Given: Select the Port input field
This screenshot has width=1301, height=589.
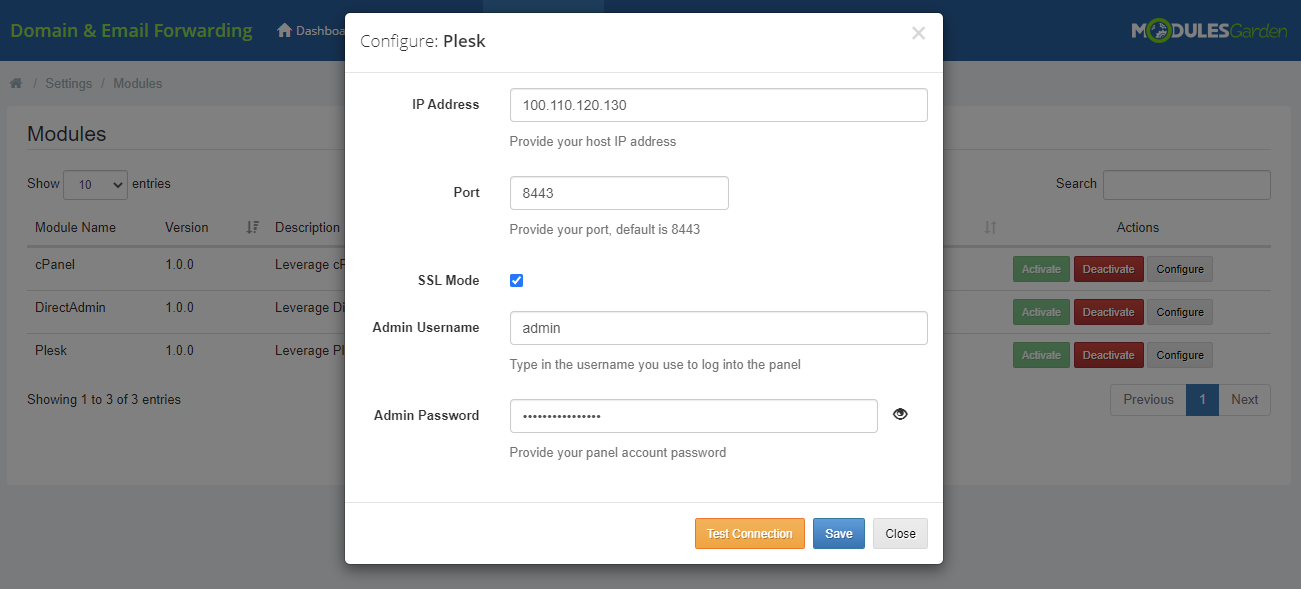Looking at the screenshot, I should (x=619, y=192).
